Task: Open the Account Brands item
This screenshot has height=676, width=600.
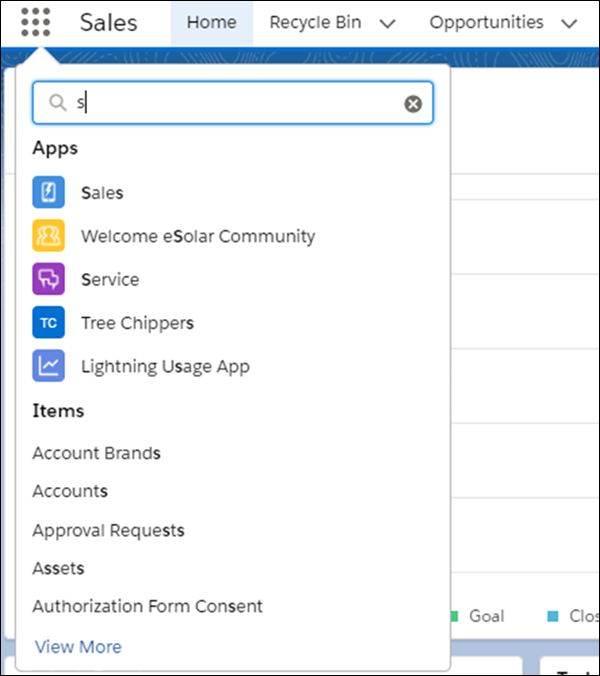Action: point(97,453)
